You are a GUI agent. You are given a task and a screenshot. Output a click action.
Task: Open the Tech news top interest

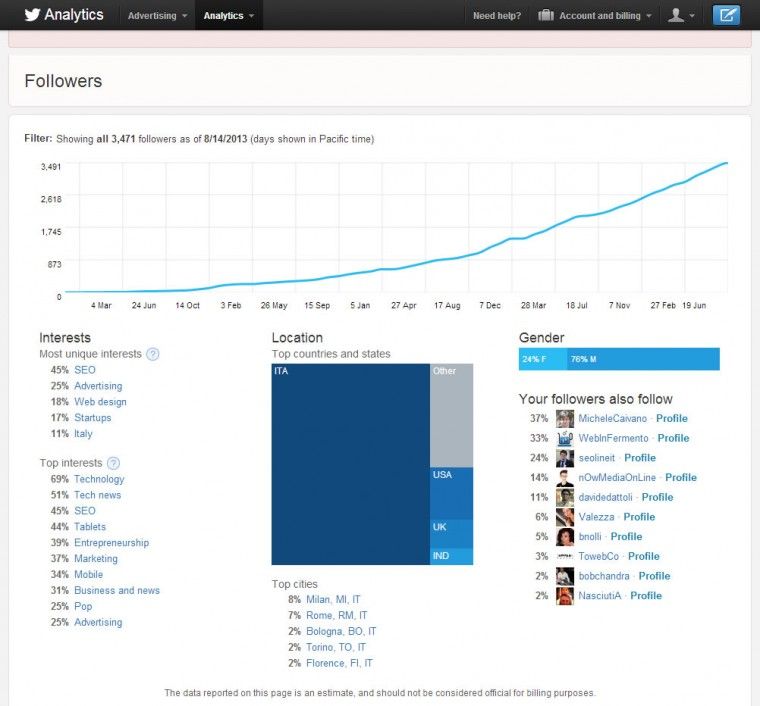tap(97, 495)
